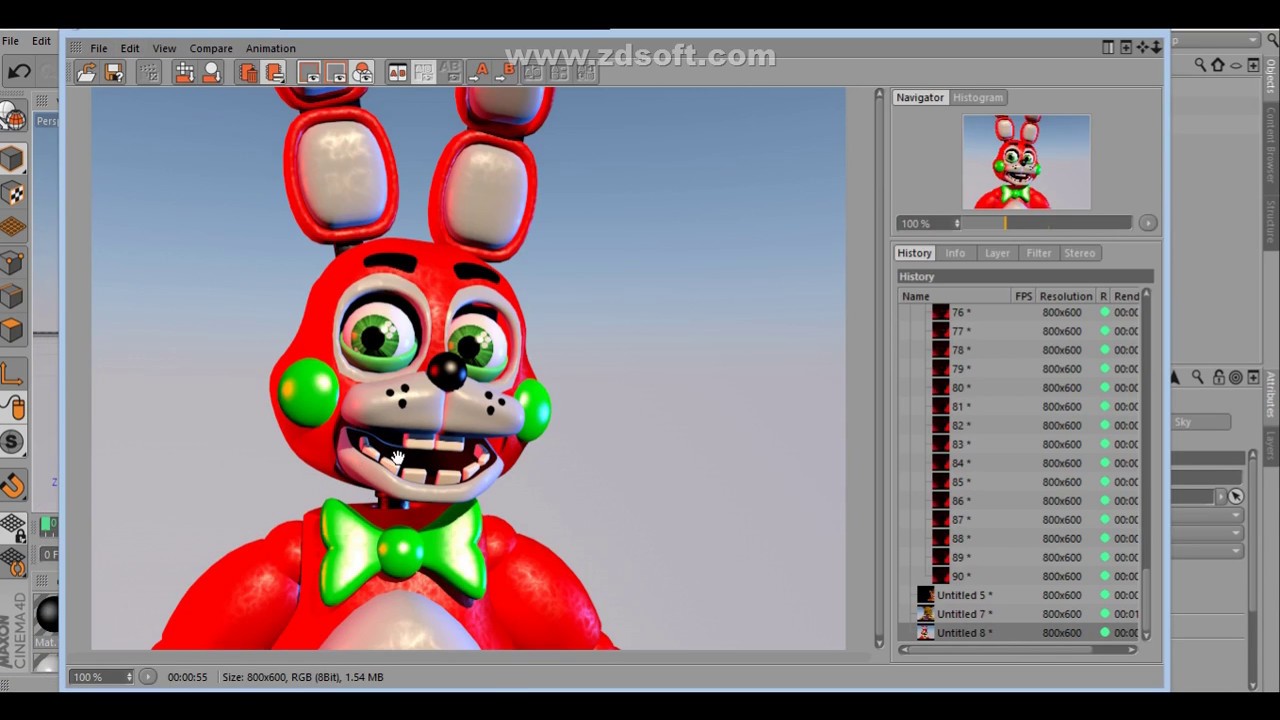Click the round arrow button beside navigator zoom

click(1147, 223)
